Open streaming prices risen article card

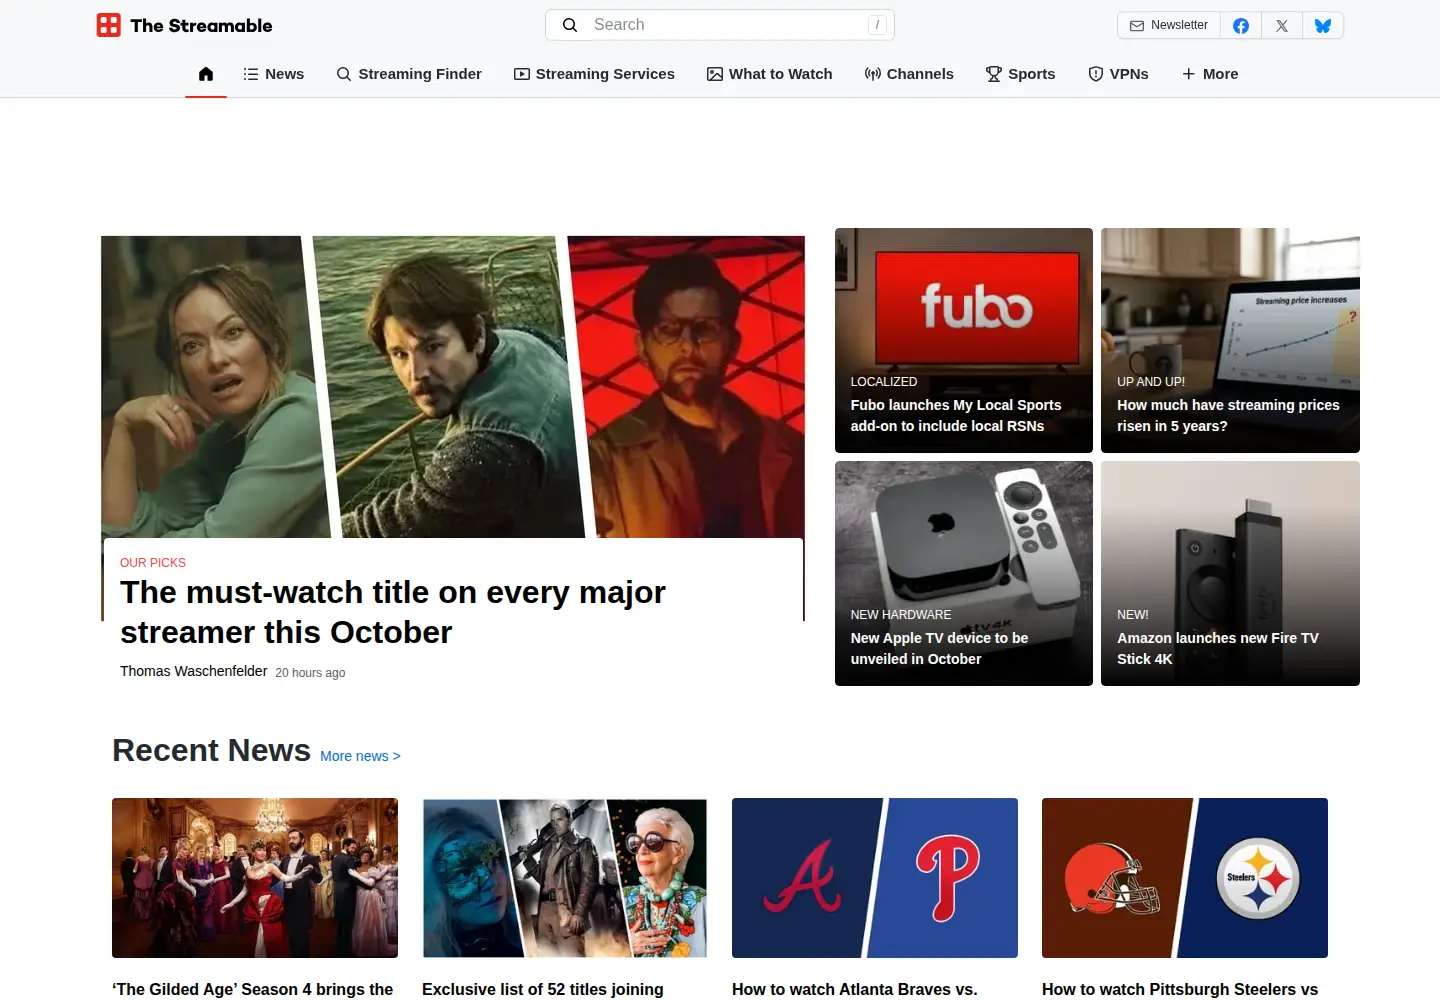1230,340
